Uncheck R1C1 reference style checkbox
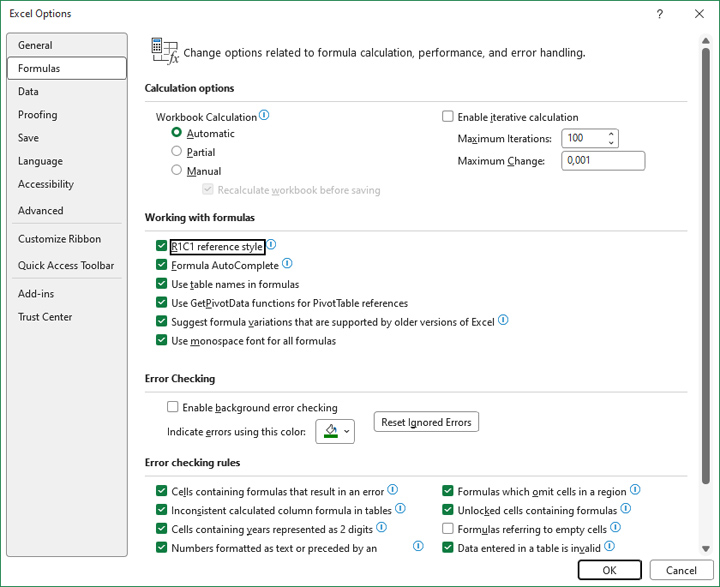 (x=162, y=246)
